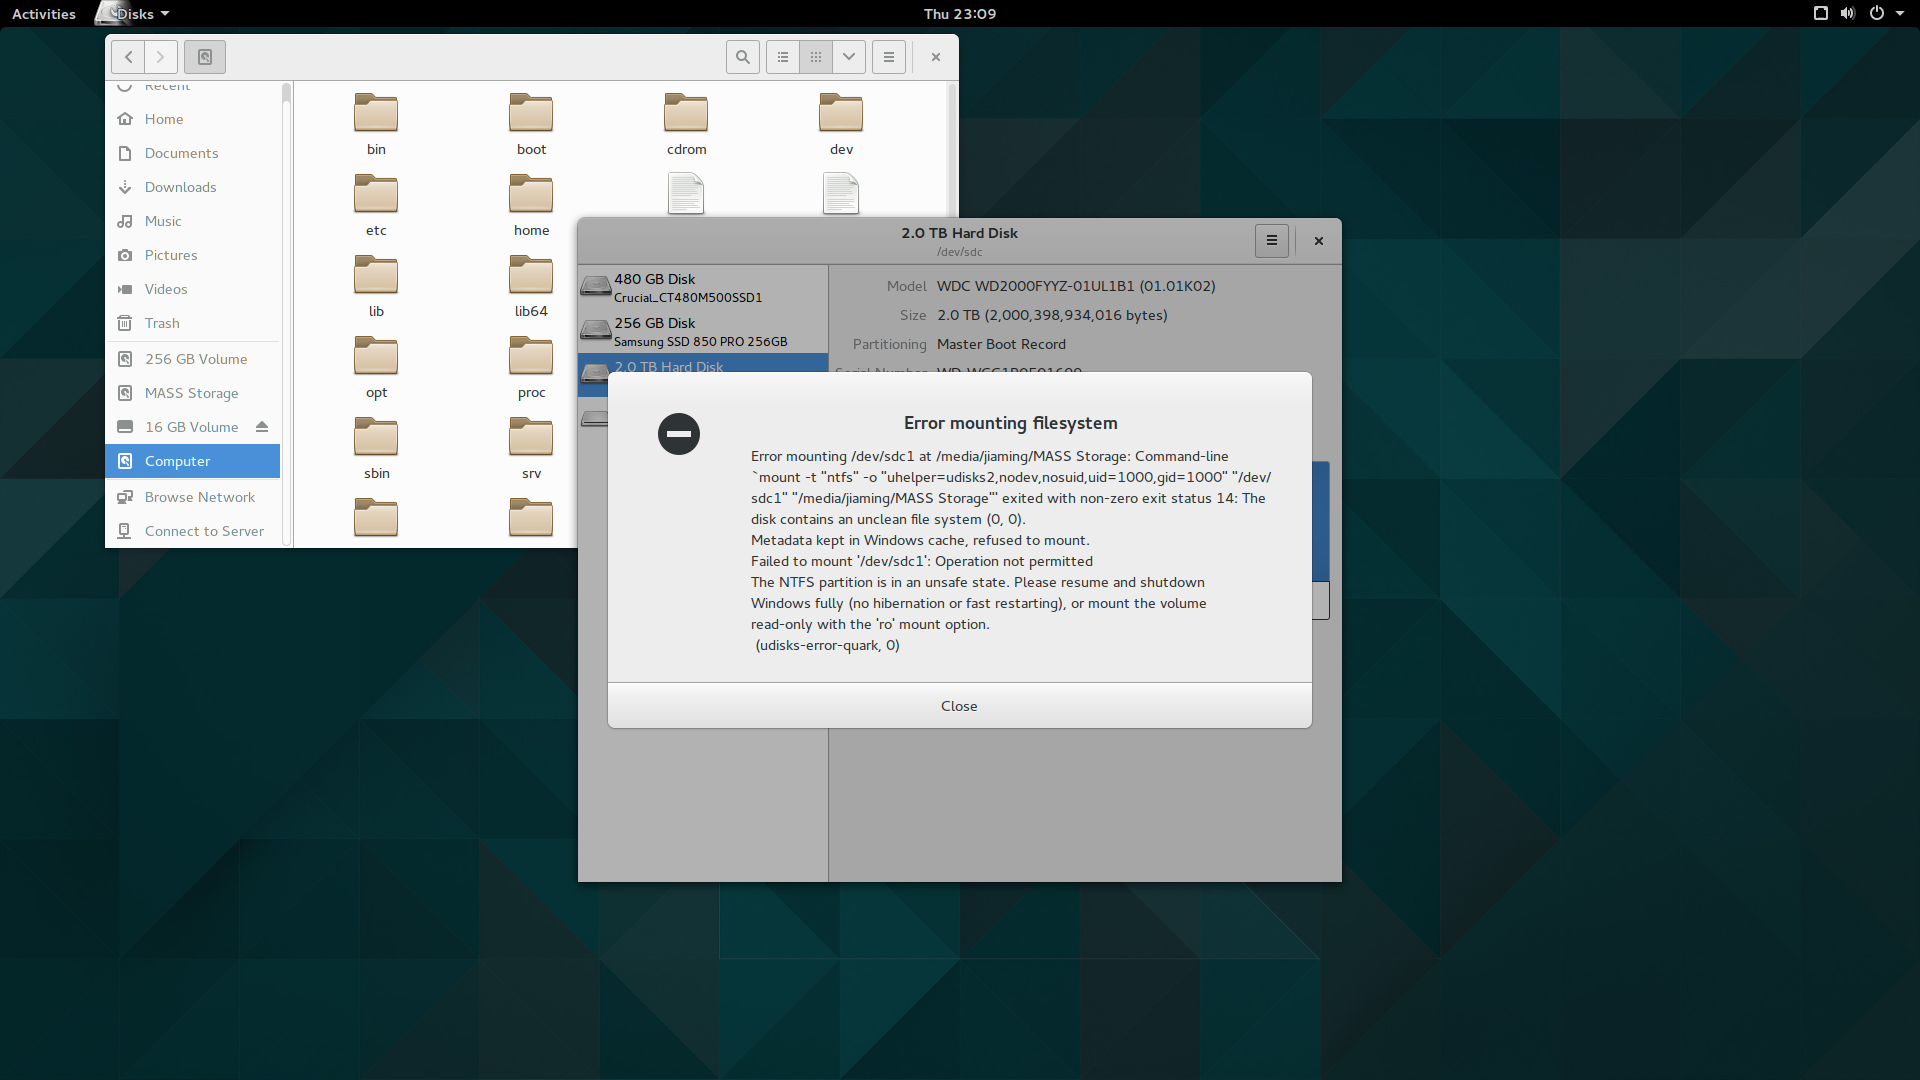Eject the 16 GB Volume
The image size is (1920, 1080).
click(262, 427)
